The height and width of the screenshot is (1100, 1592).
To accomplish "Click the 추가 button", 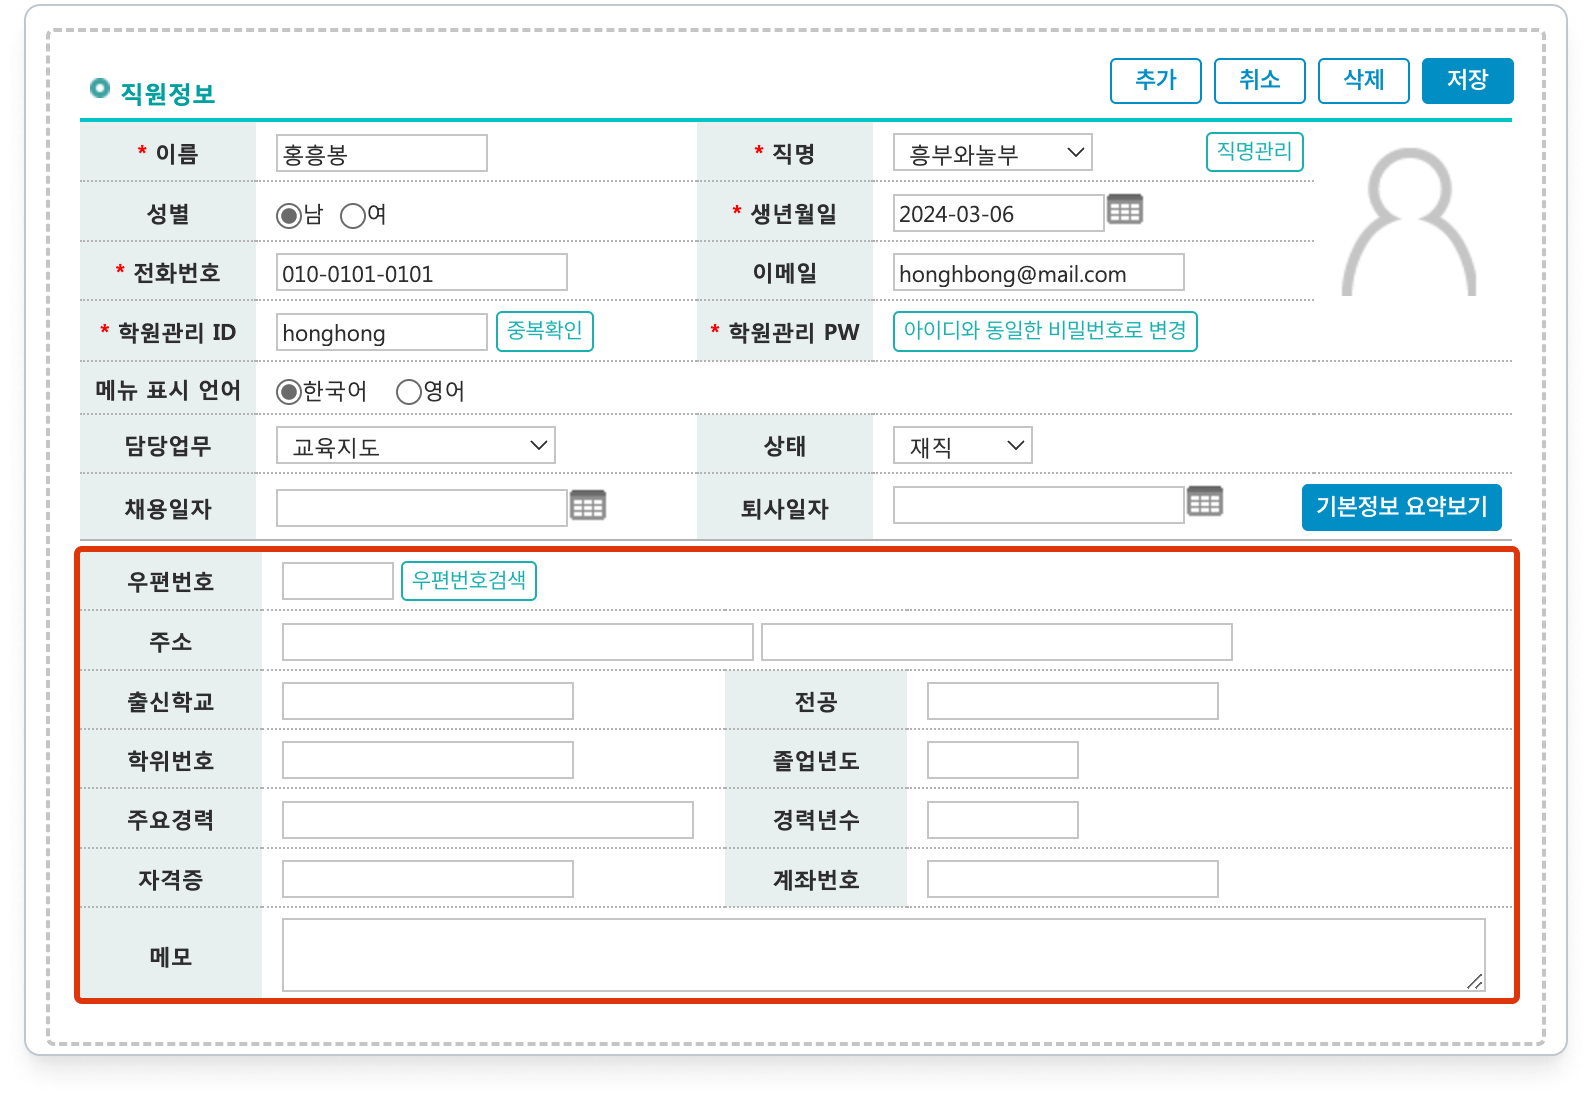I will tap(1156, 80).
